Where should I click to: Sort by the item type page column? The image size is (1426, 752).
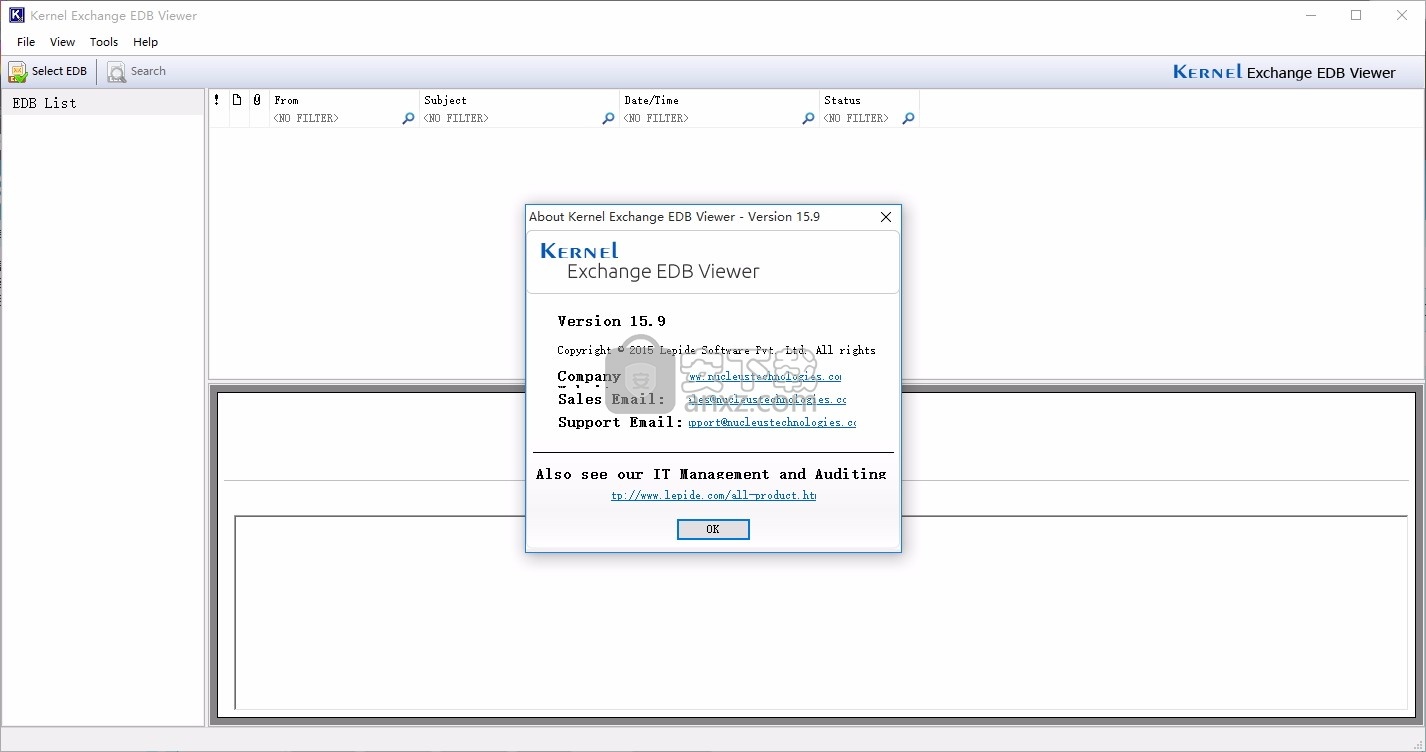pyautogui.click(x=237, y=100)
